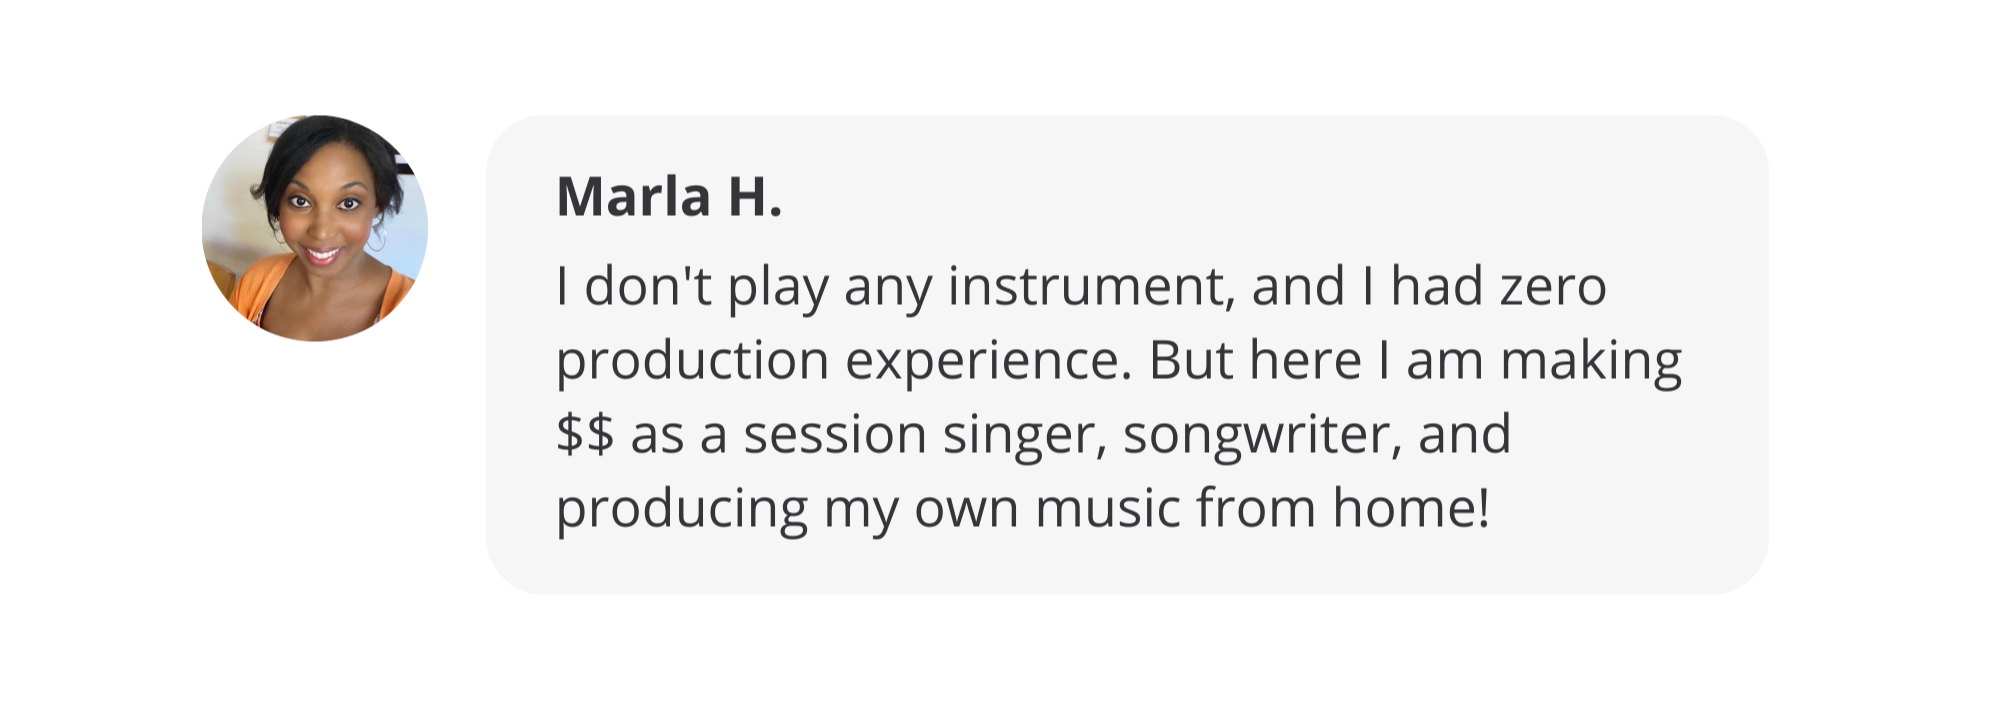Click the sentence "But here I am making"

(x=1415, y=362)
